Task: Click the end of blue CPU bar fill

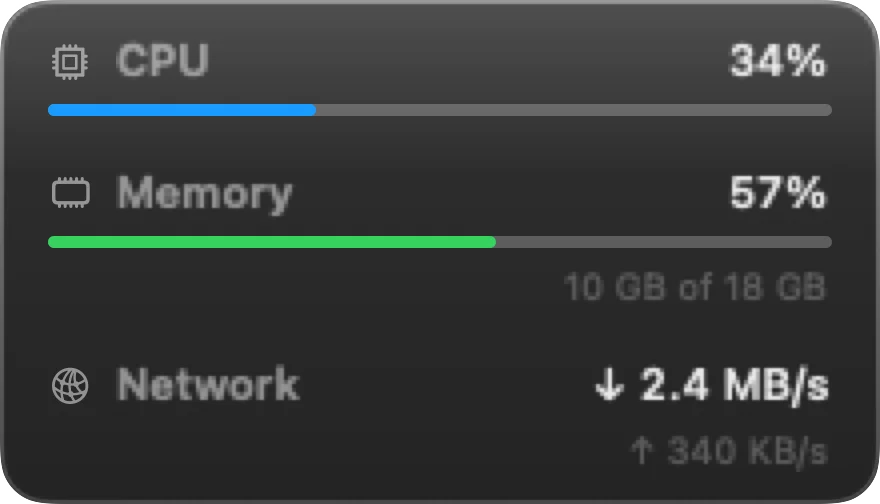Action: point(313,110)
